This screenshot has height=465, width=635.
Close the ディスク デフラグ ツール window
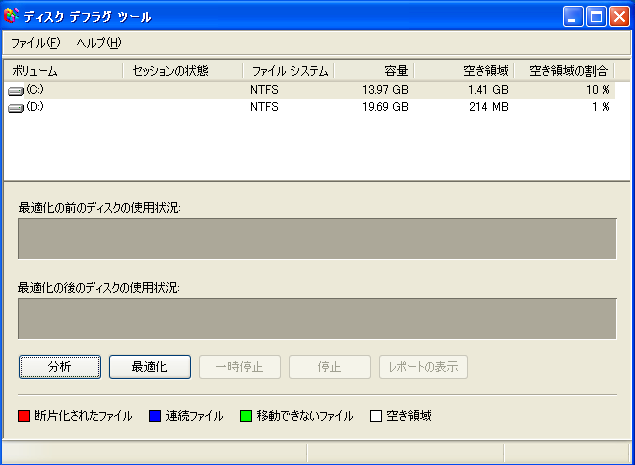(620, 17)
